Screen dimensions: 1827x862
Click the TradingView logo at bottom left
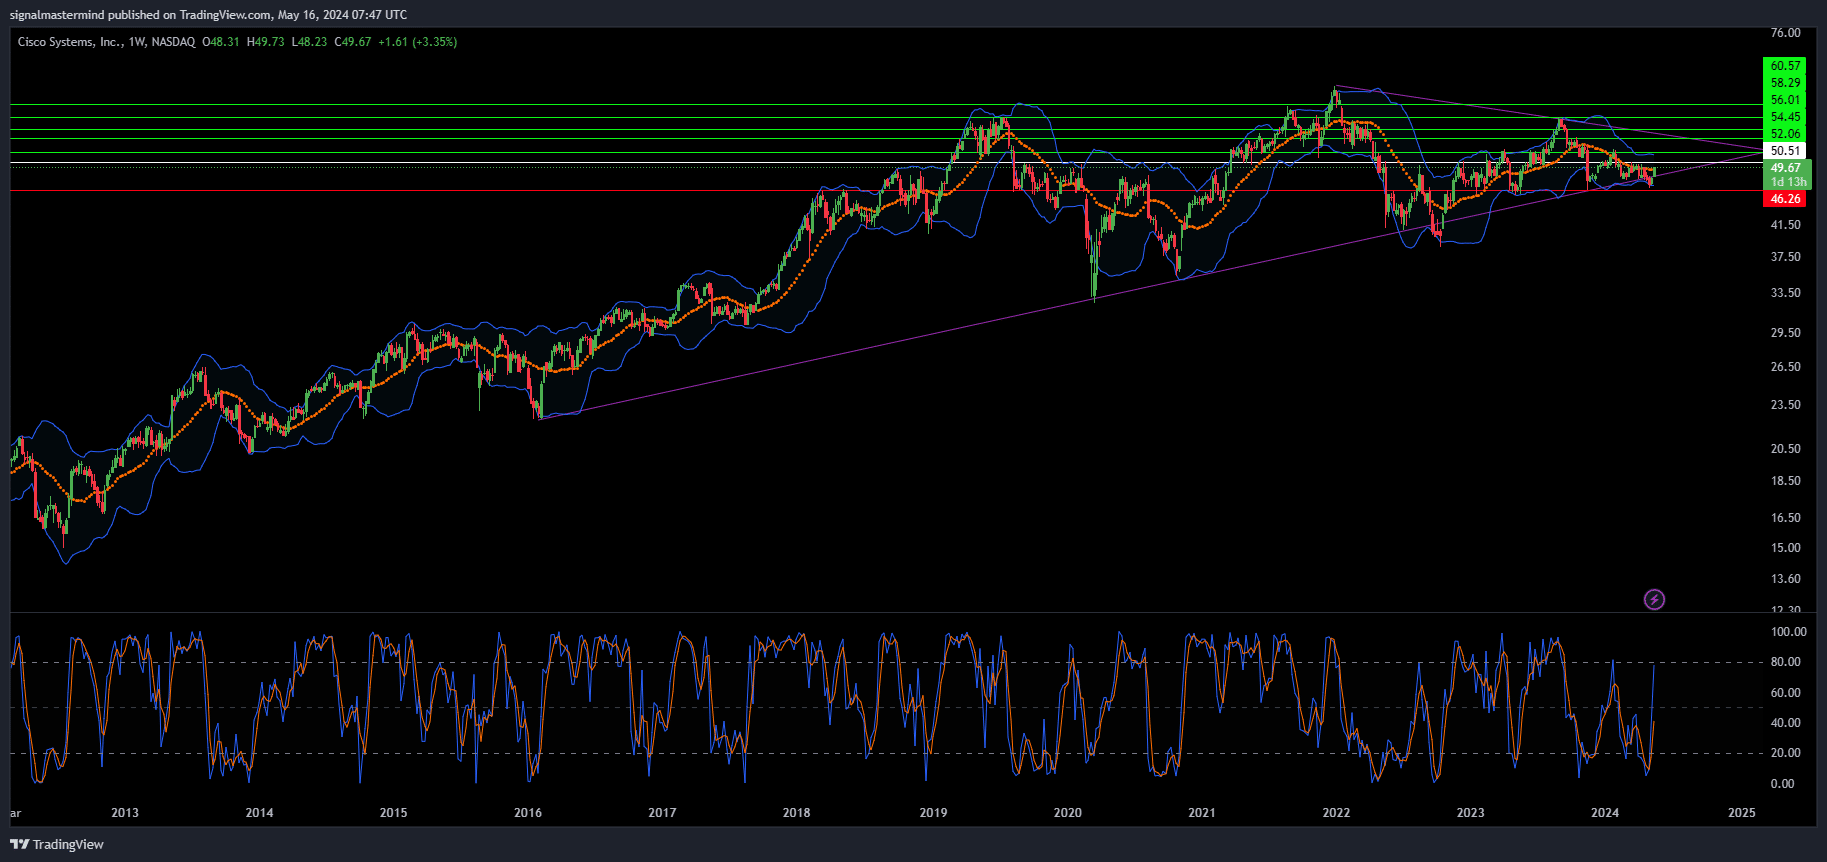[57, 844]
